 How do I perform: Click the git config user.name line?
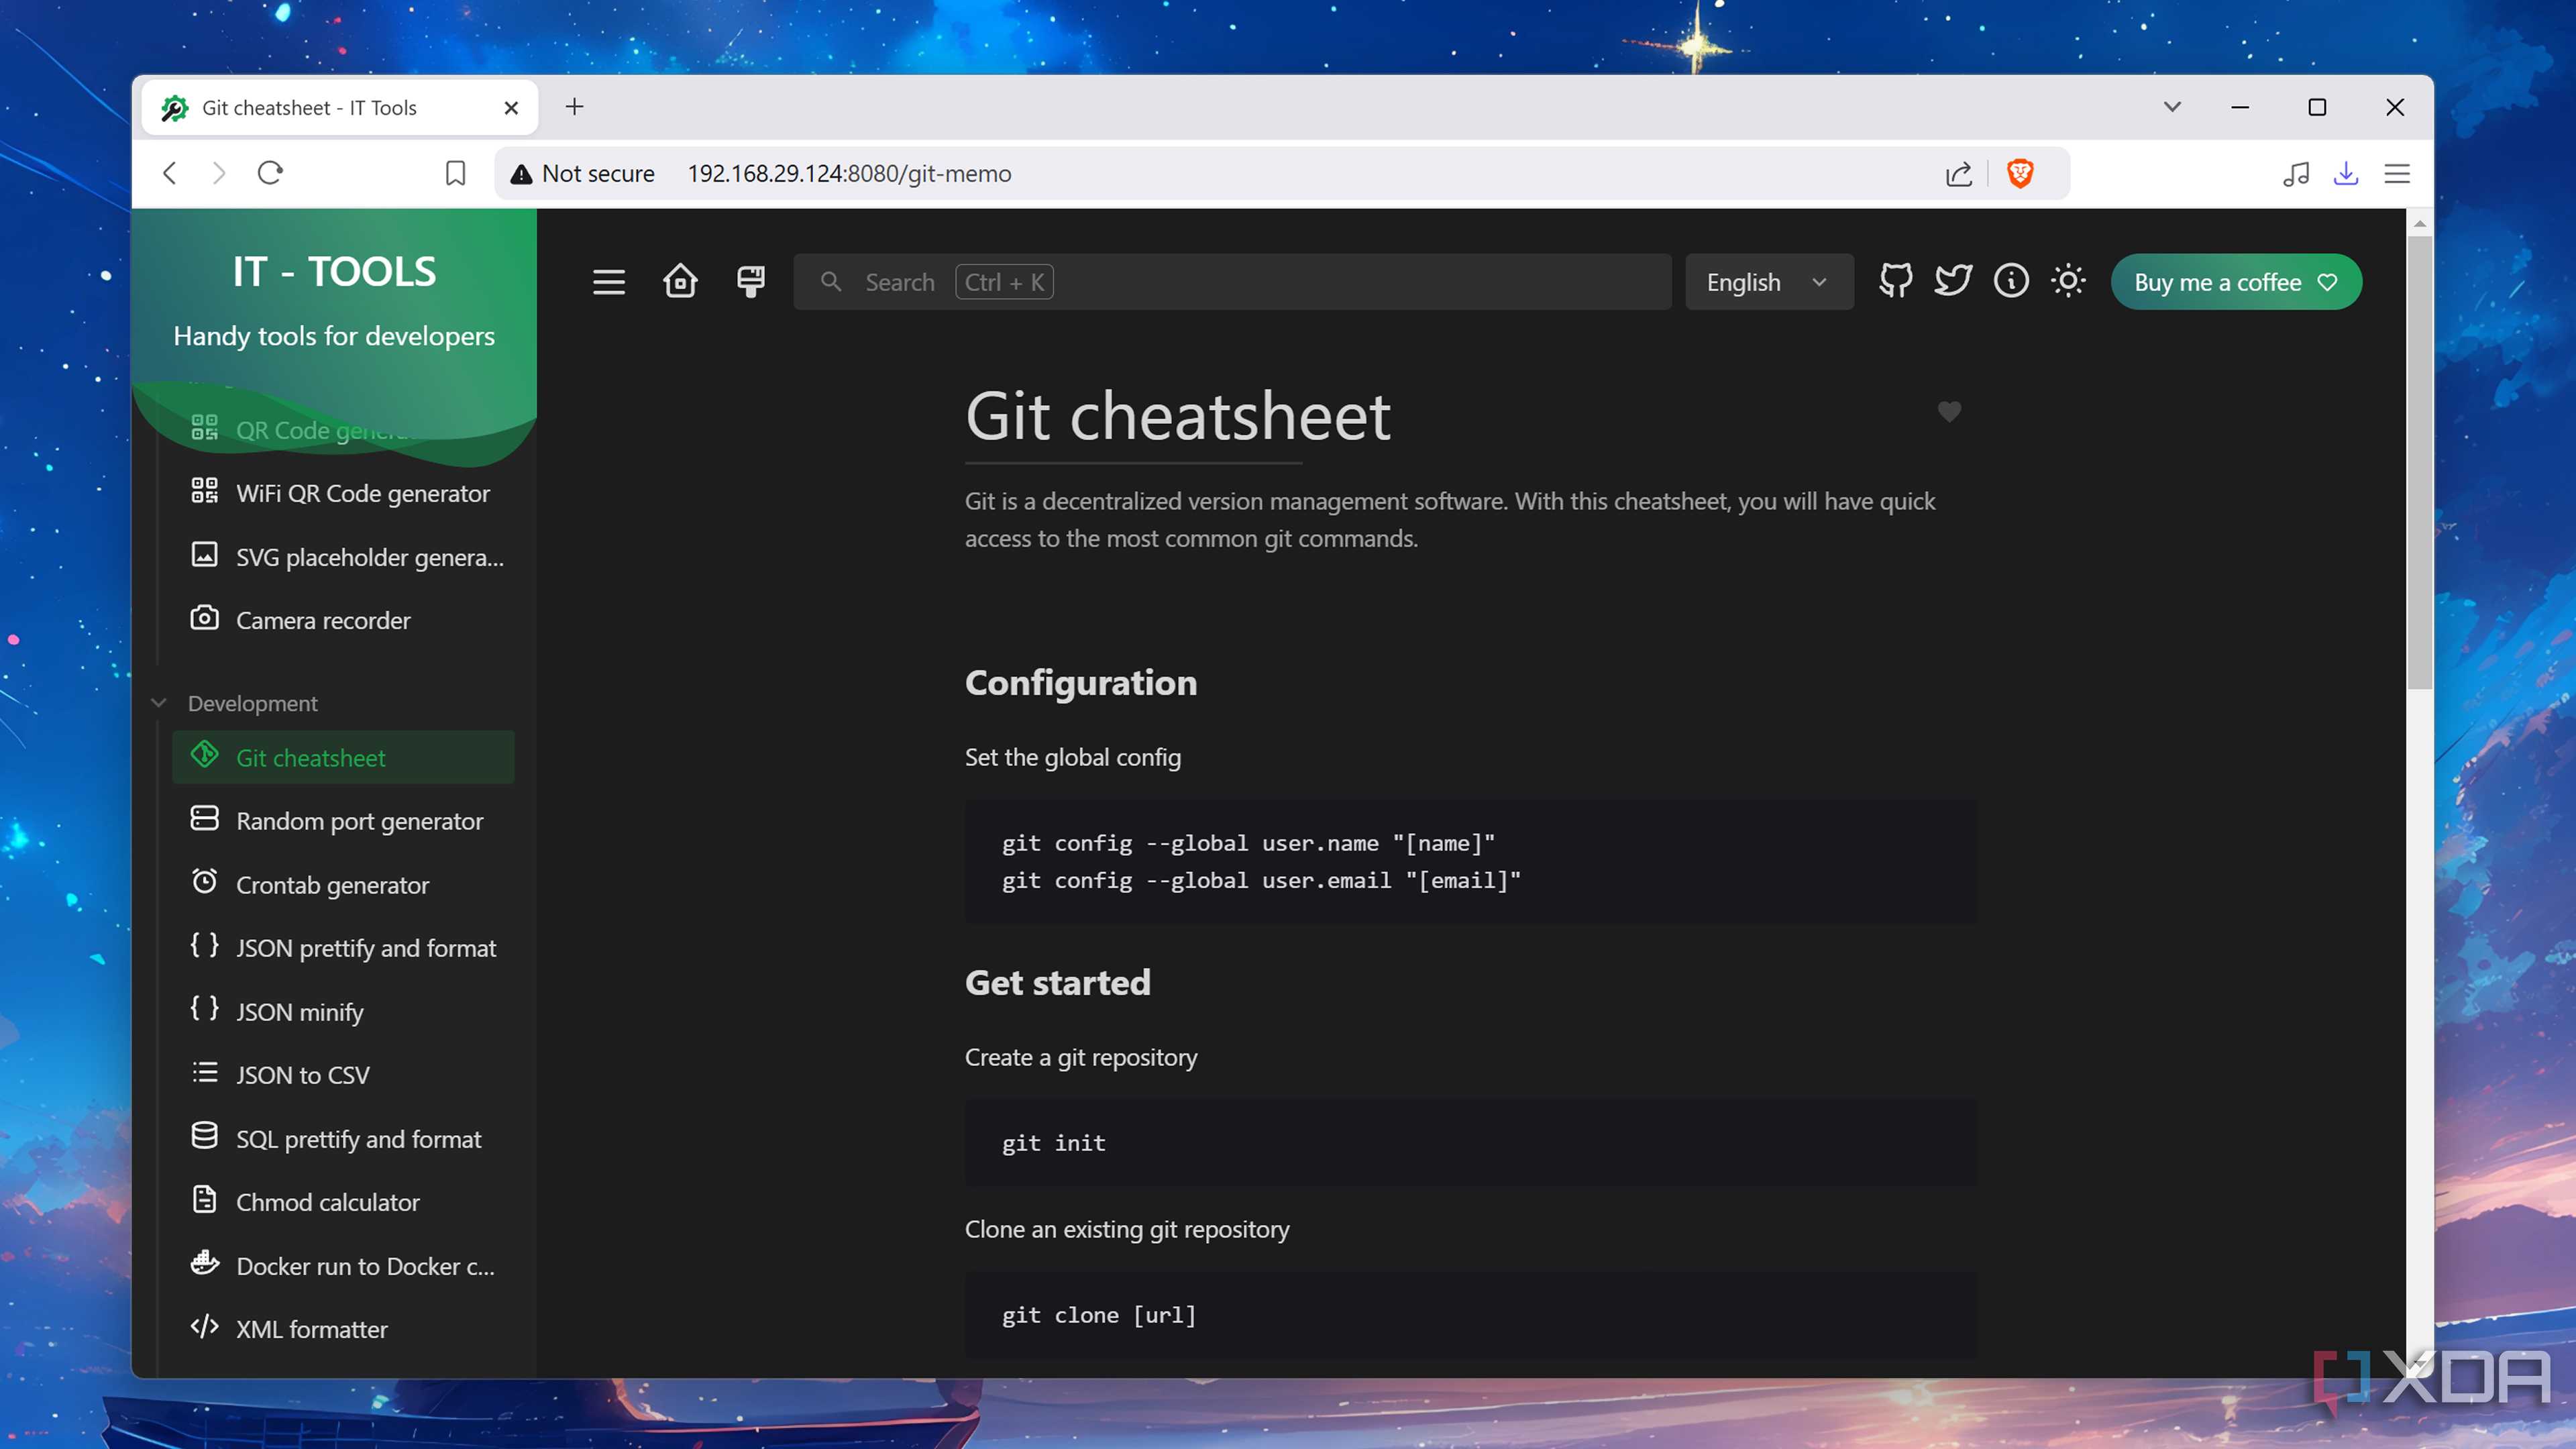point(1248,843)
